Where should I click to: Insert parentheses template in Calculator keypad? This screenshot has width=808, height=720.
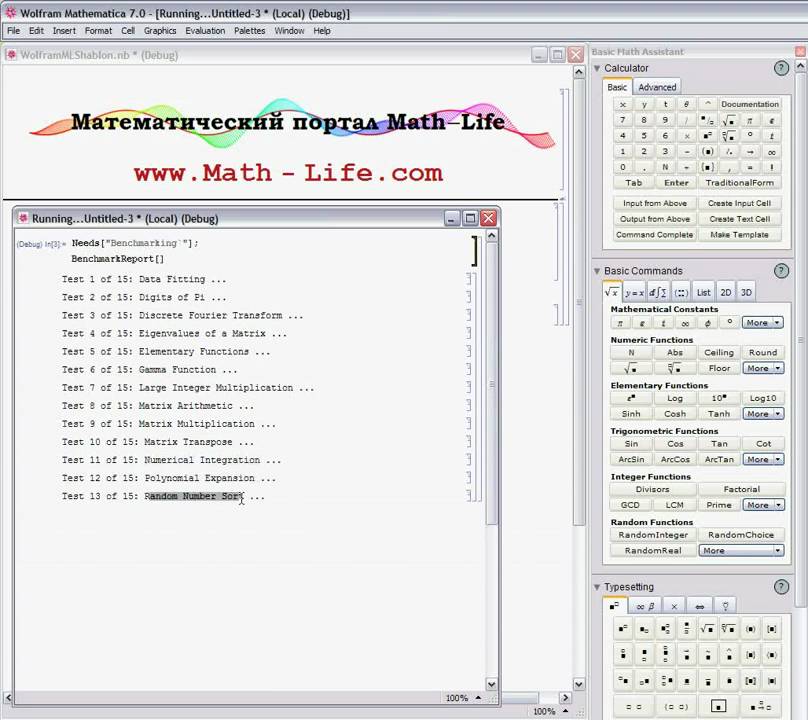(x=708, y=152)
